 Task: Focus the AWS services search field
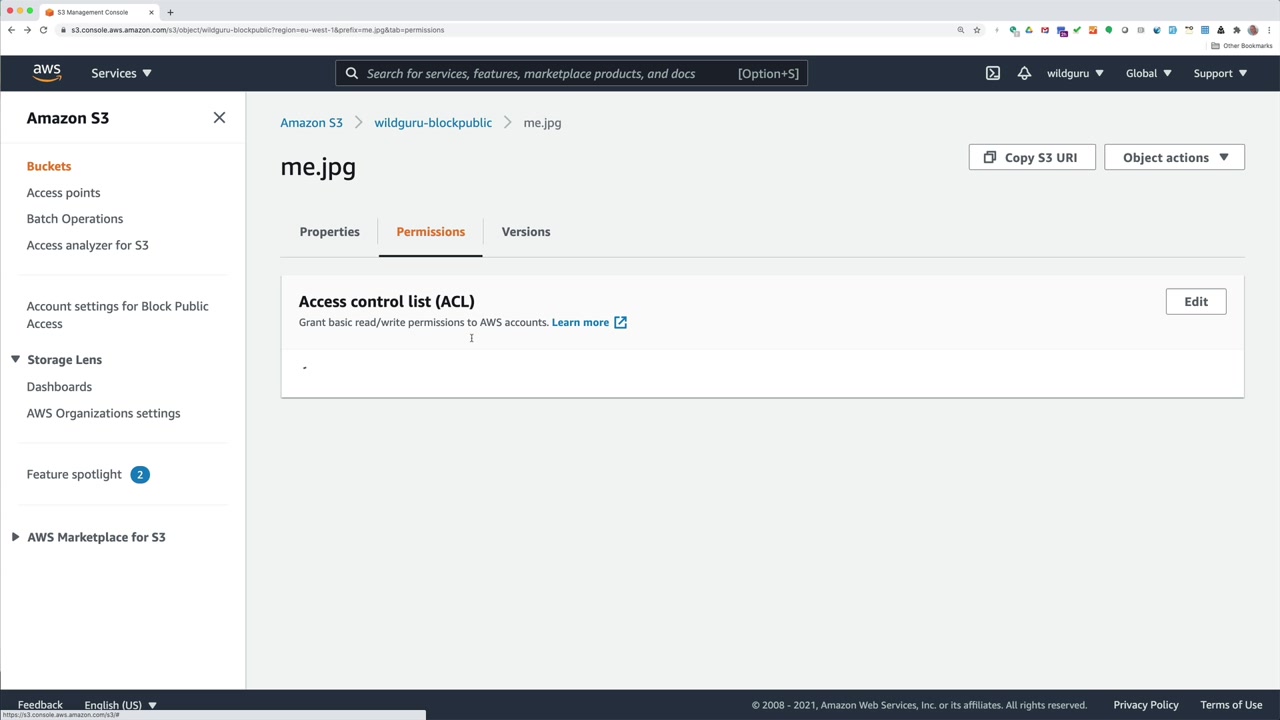(571, 73)
